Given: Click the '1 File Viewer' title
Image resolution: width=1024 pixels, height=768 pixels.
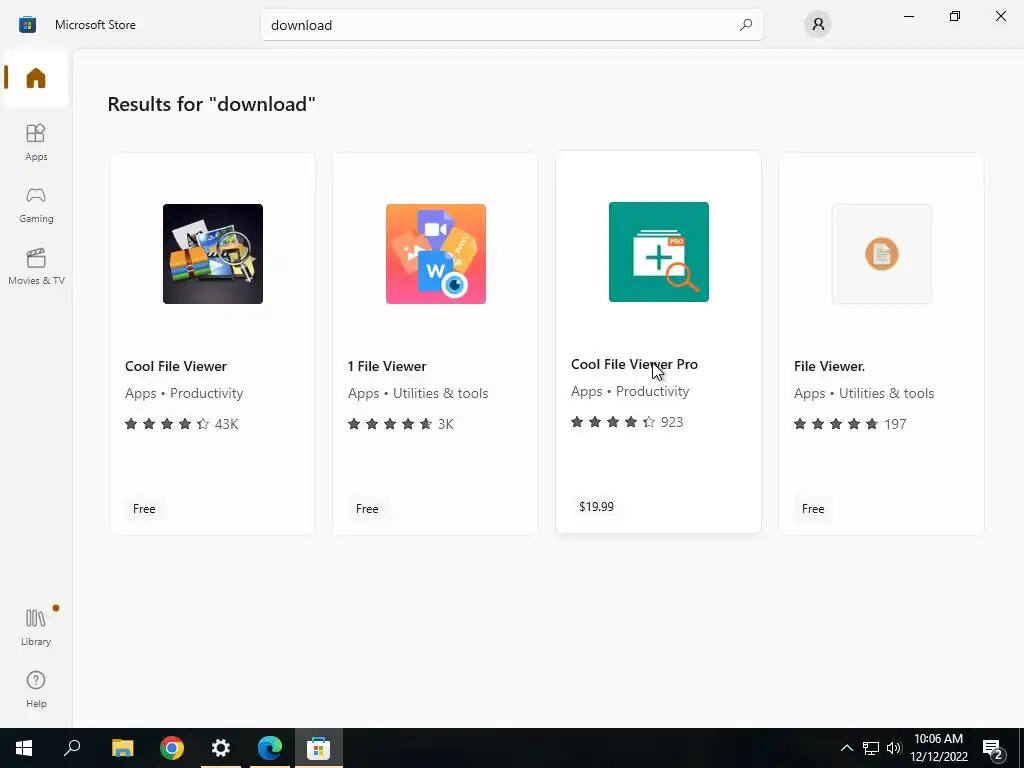Looking at the screenshot, I should pyautogui.click(x=387, y=366).
